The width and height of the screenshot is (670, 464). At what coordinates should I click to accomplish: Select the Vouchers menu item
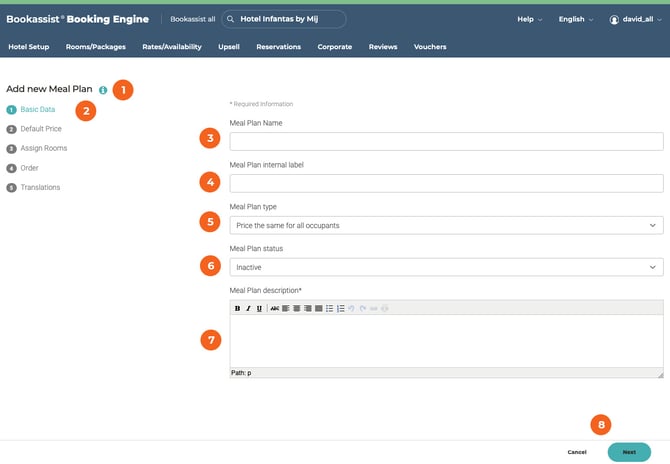coord(430,47)
